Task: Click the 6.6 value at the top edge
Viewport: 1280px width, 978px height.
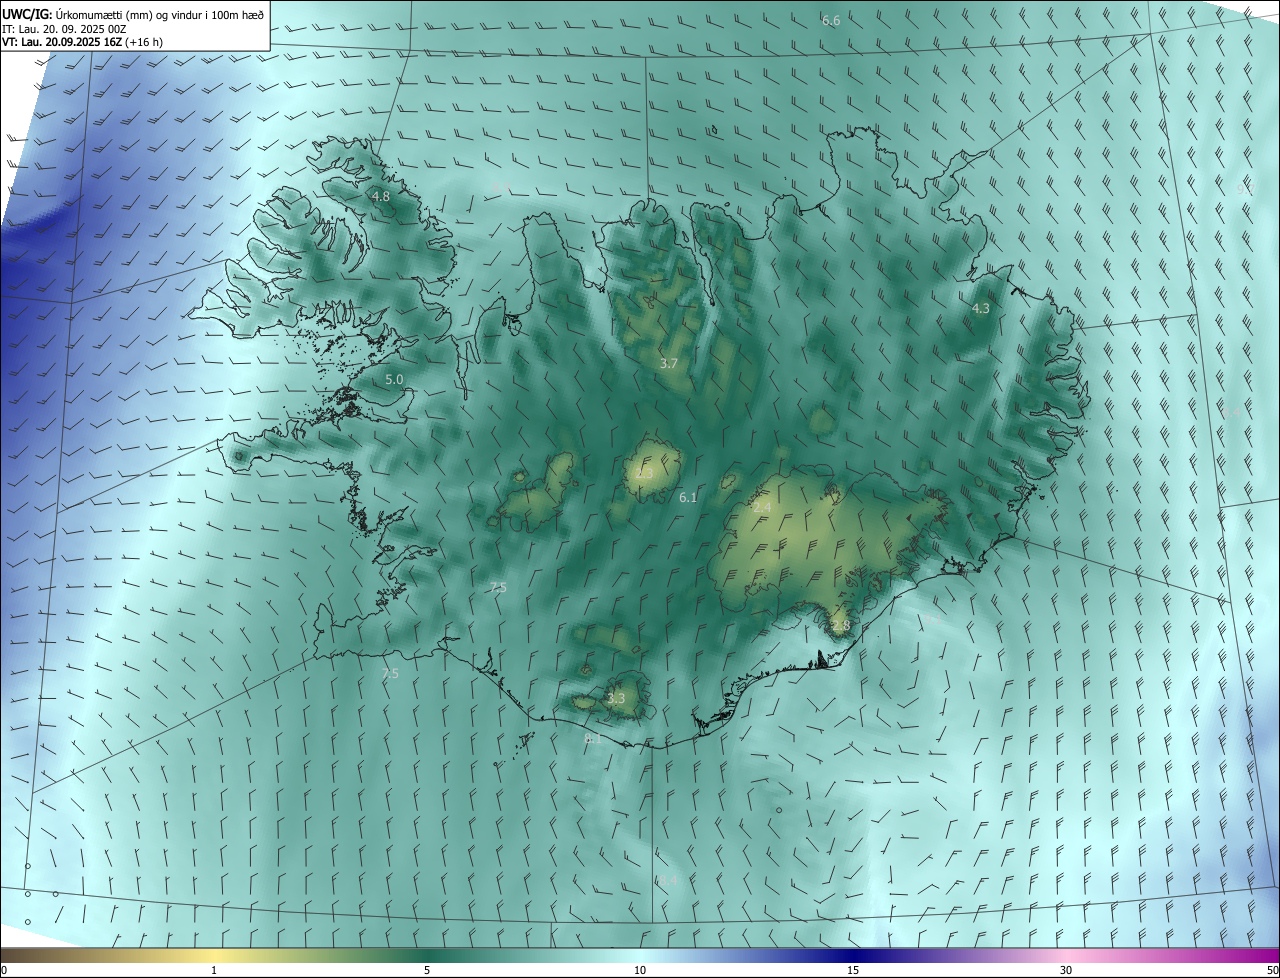Action: [x=831, y=21]
